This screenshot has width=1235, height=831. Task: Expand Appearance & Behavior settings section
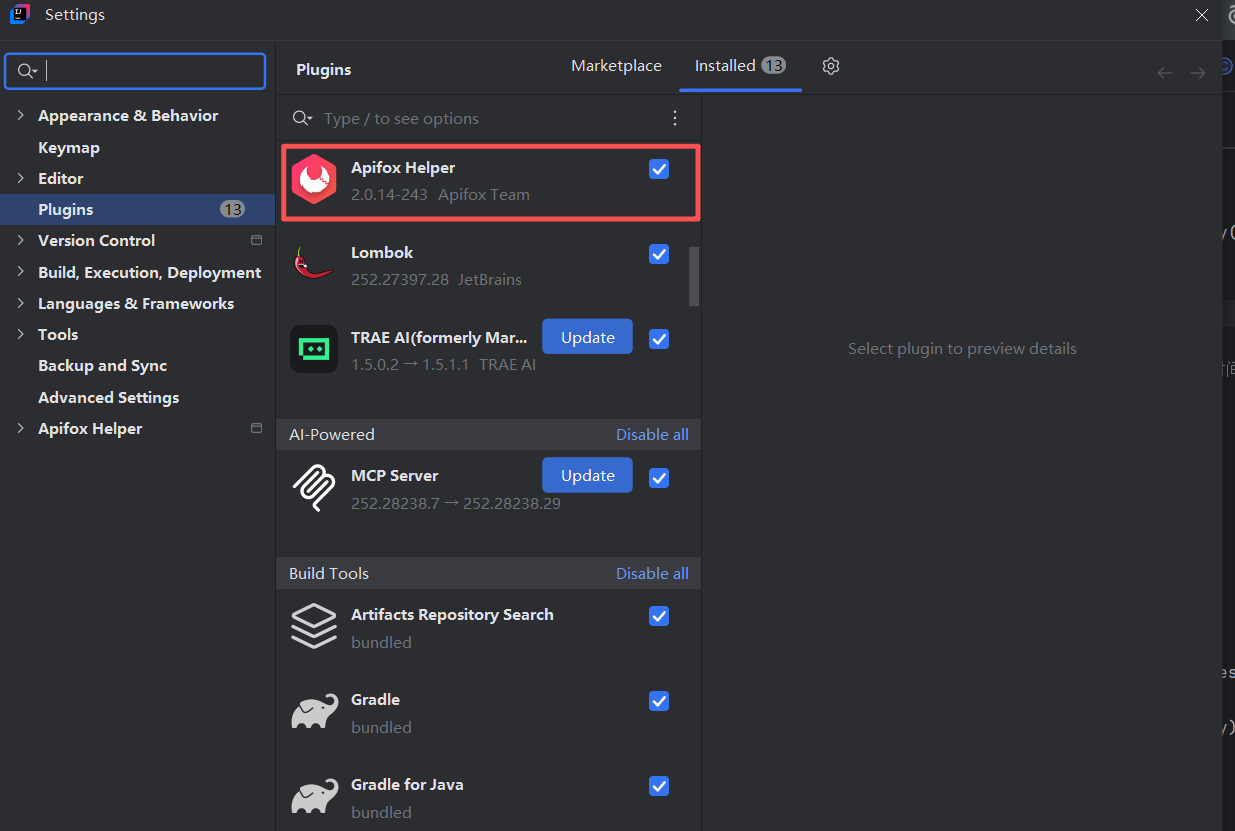click(20, 115)
